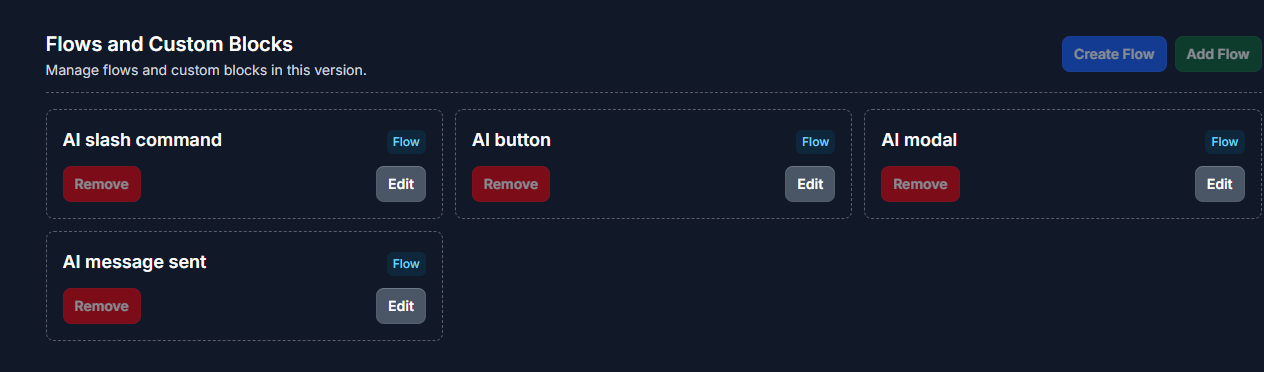Edit the AI slash command flow
The width and height of the screenshot is (1264, 372).
[401, 184]
